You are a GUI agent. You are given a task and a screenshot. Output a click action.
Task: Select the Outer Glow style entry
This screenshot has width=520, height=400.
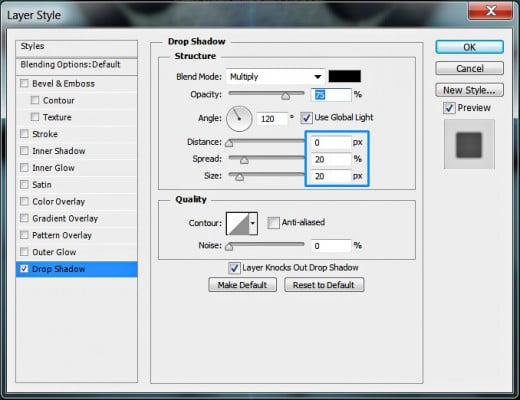[x=54, y=252]
